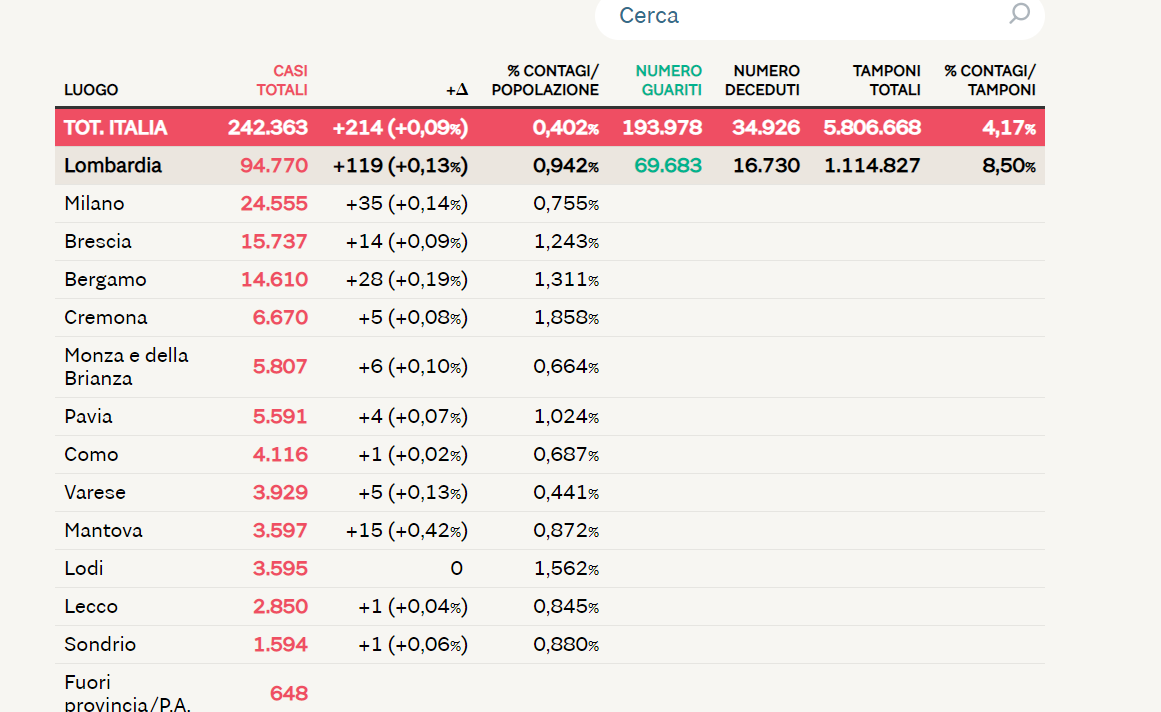Select the Mantova province row
This screenshot has width=1161, height=712.
[549, 531]
